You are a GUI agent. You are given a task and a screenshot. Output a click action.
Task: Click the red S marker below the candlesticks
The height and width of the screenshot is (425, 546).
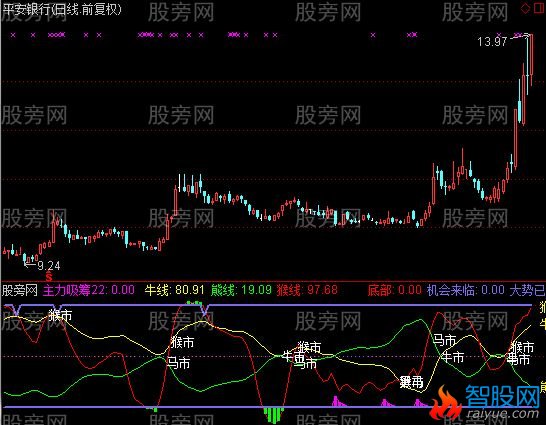(49, 277)
